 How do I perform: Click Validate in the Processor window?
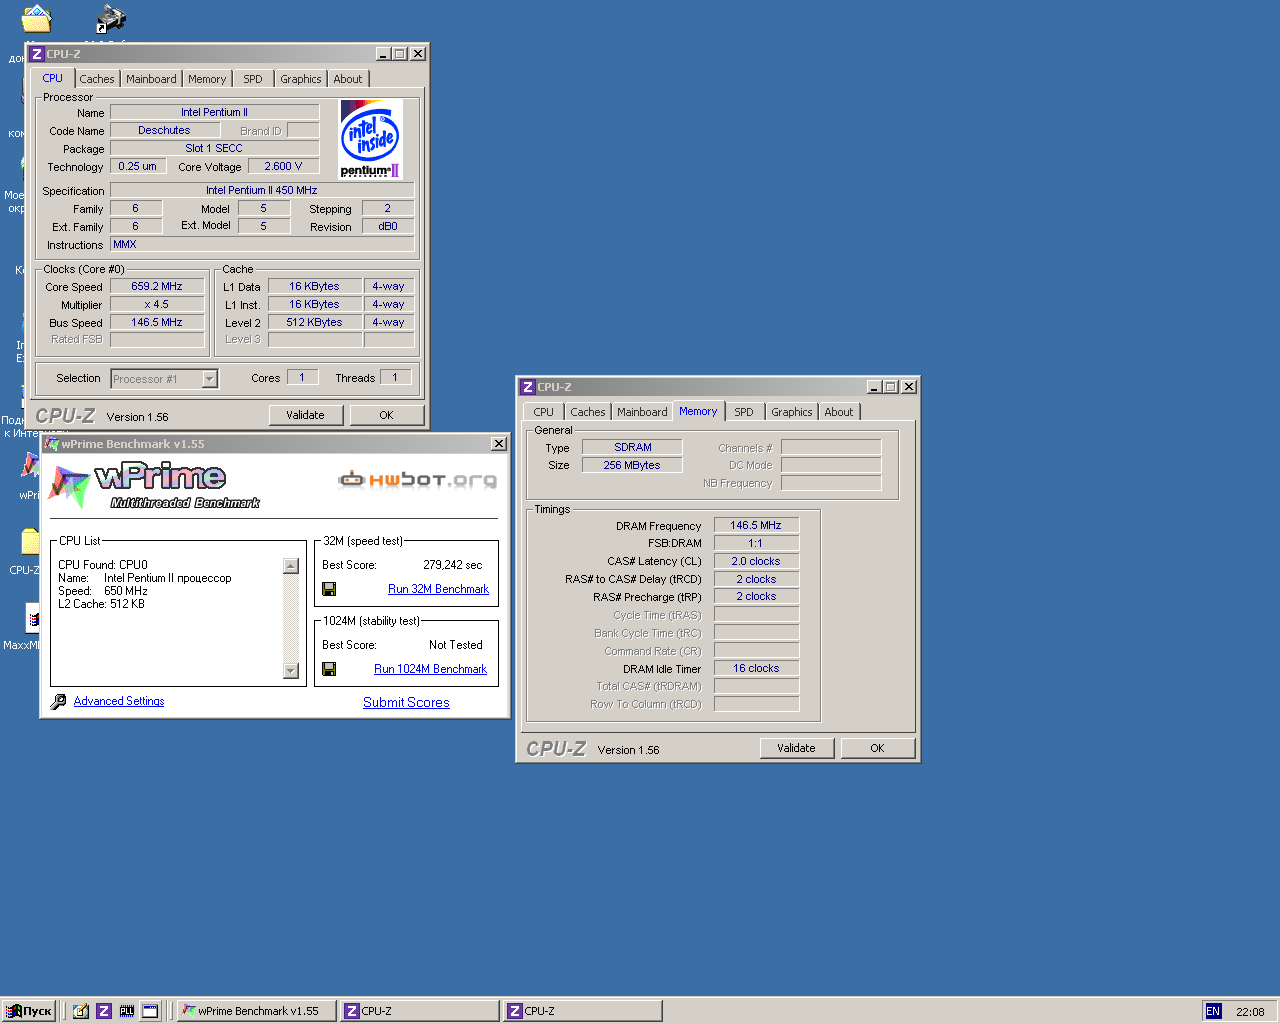(x=306, y=415)
